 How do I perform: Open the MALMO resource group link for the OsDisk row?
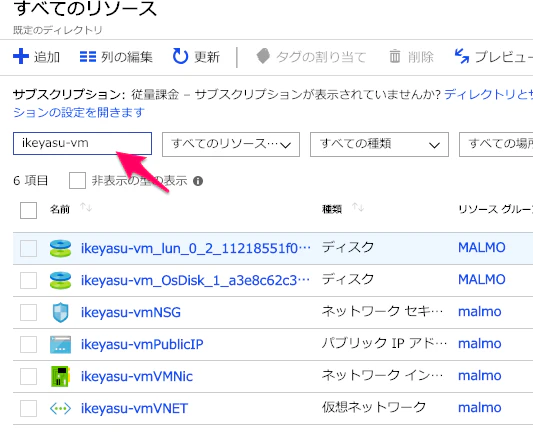point(482,280)
